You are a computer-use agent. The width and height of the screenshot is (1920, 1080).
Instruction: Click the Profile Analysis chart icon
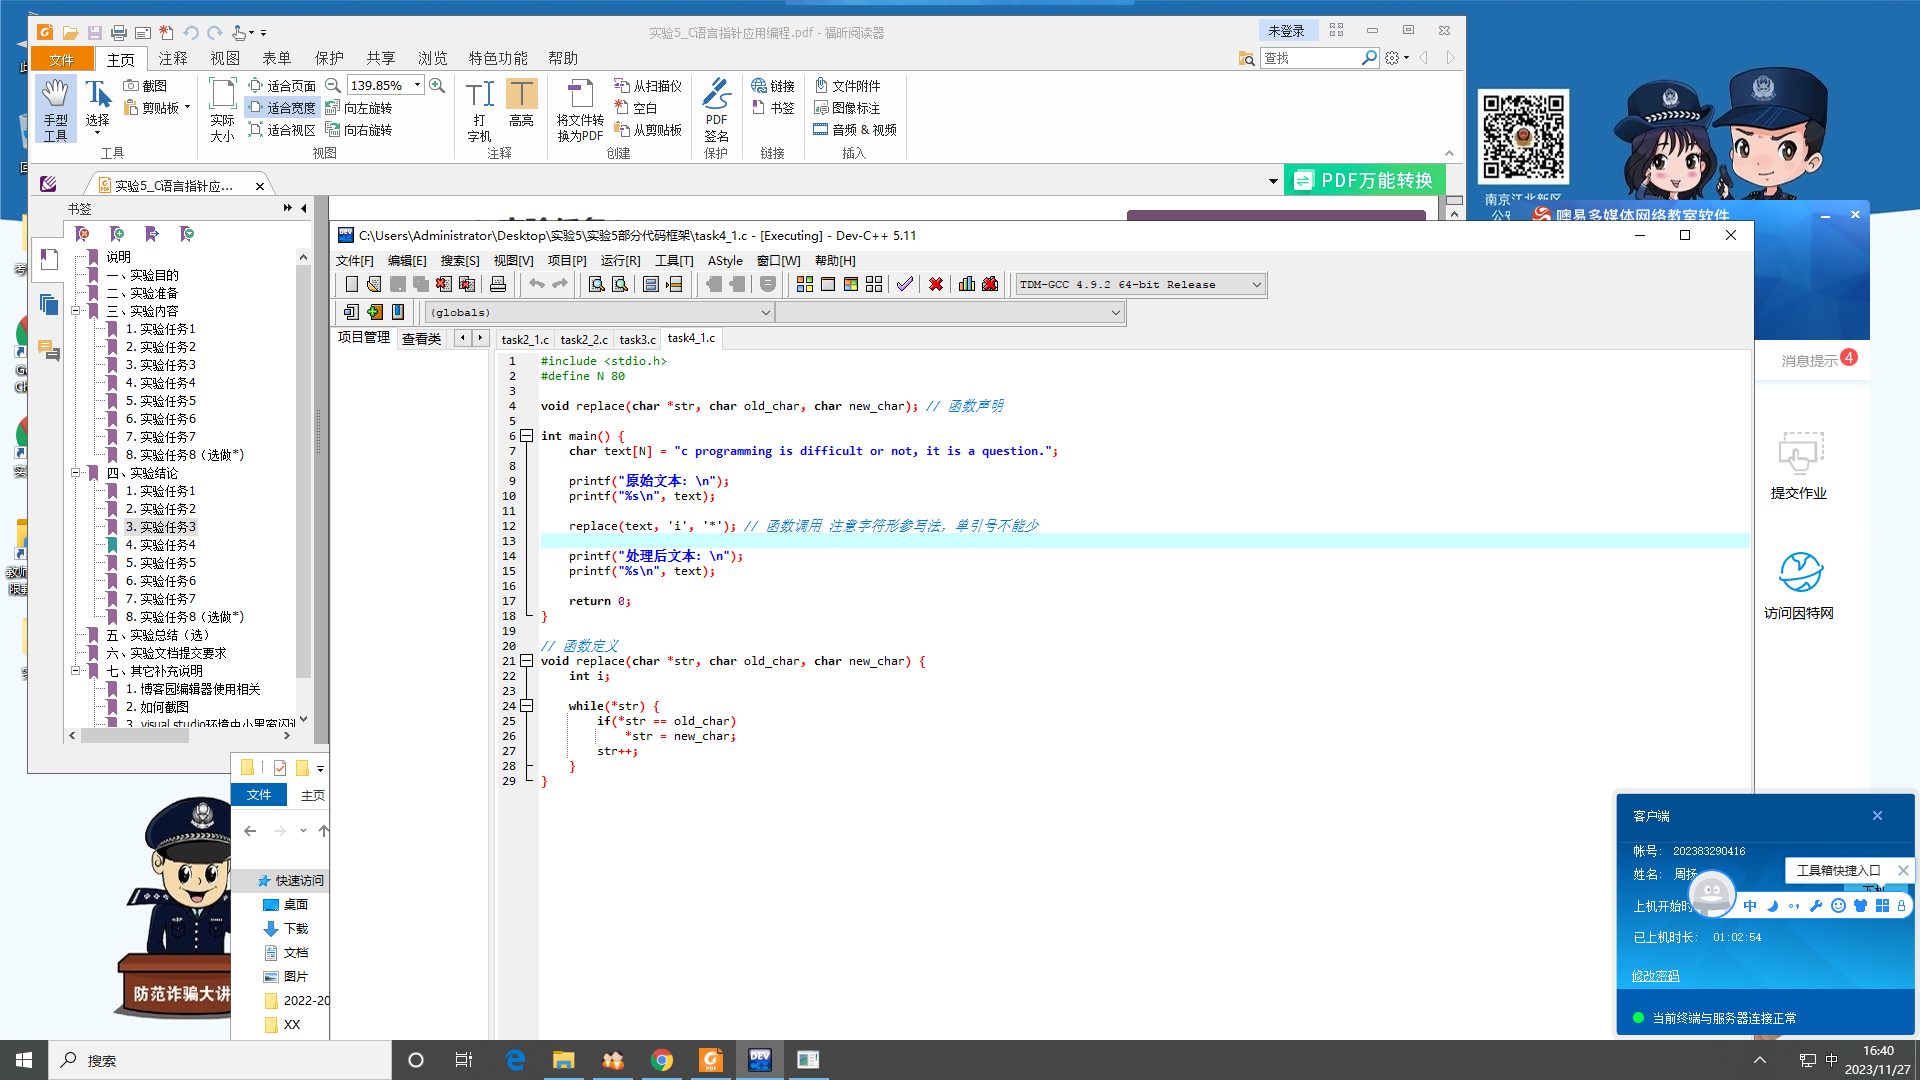[967, 285]
